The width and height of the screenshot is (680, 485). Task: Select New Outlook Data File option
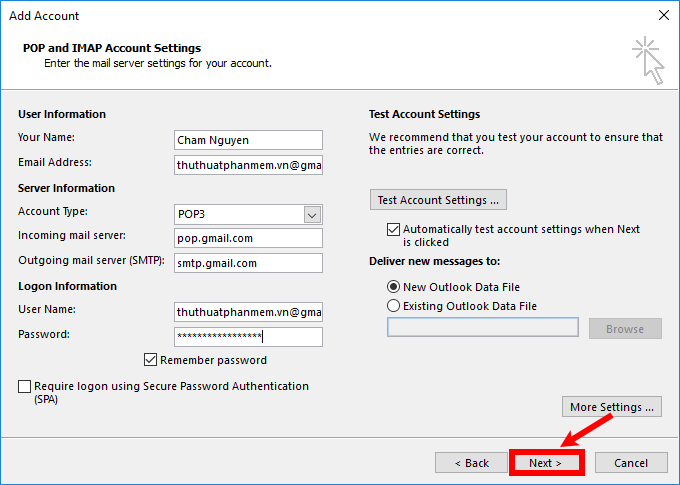point(393,287)
